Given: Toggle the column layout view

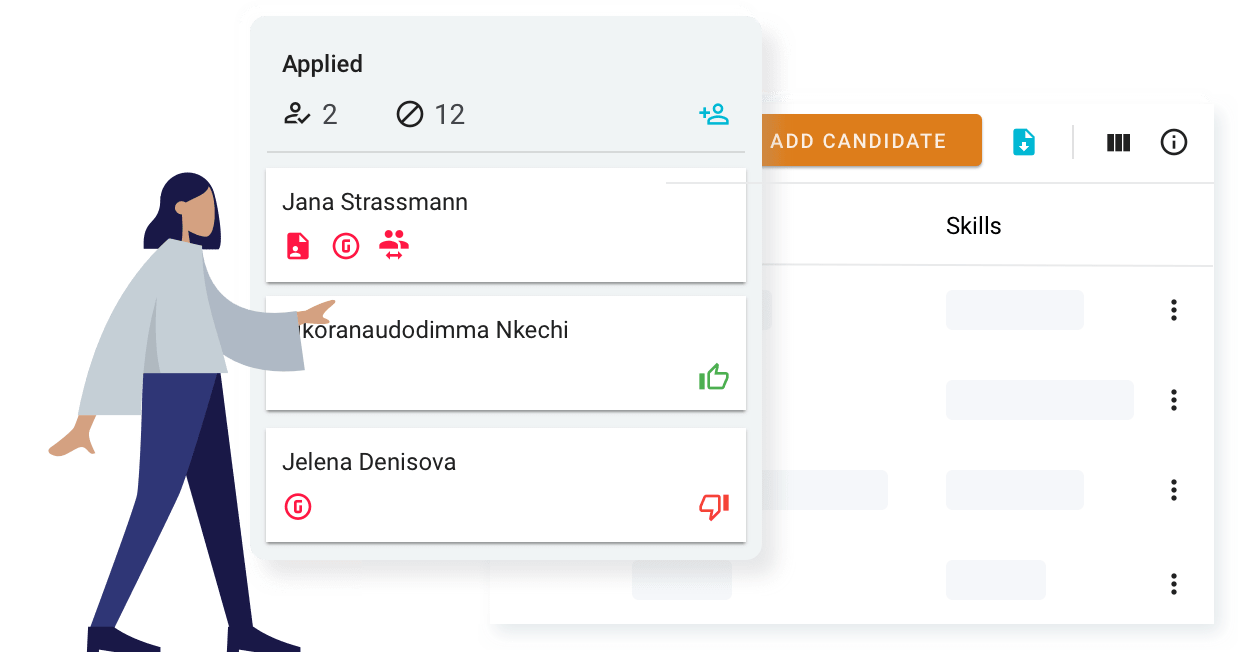Looking at the screenshot, I should (1119, 141).
